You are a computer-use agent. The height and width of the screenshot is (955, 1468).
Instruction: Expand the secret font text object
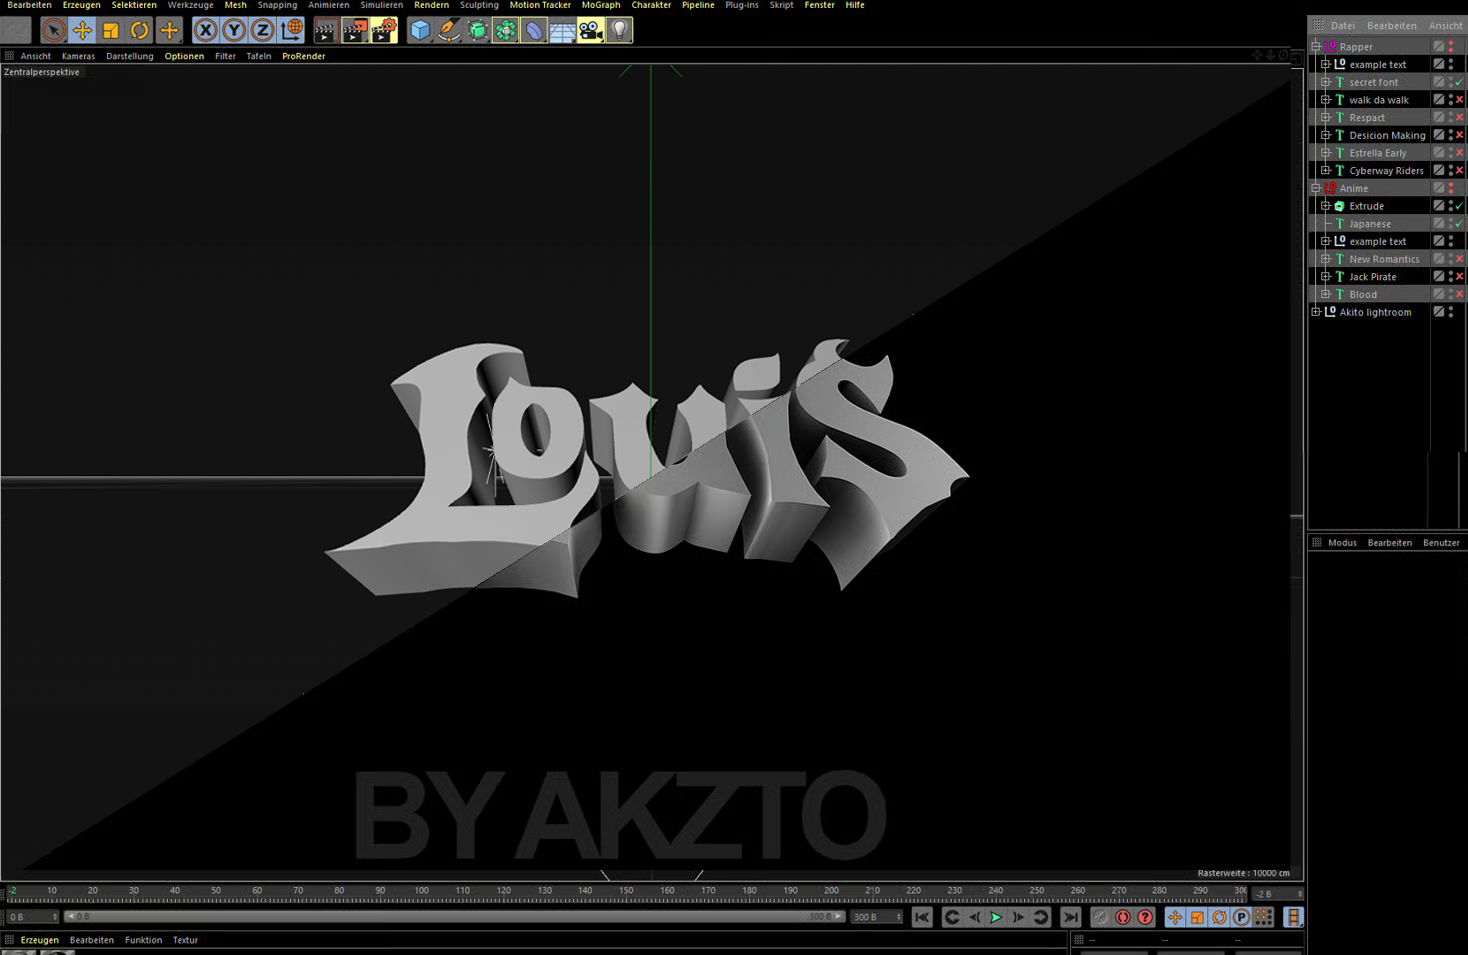coord(1326,82)
